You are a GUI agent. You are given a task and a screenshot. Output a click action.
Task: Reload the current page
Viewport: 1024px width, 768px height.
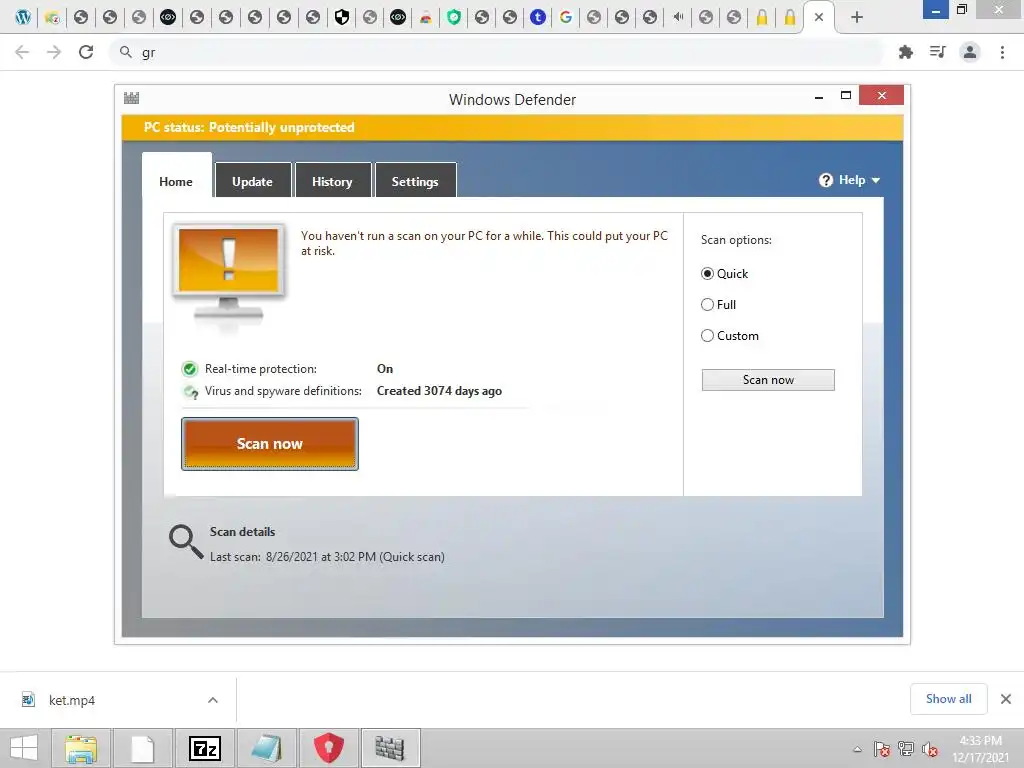(x=86, y=52)
